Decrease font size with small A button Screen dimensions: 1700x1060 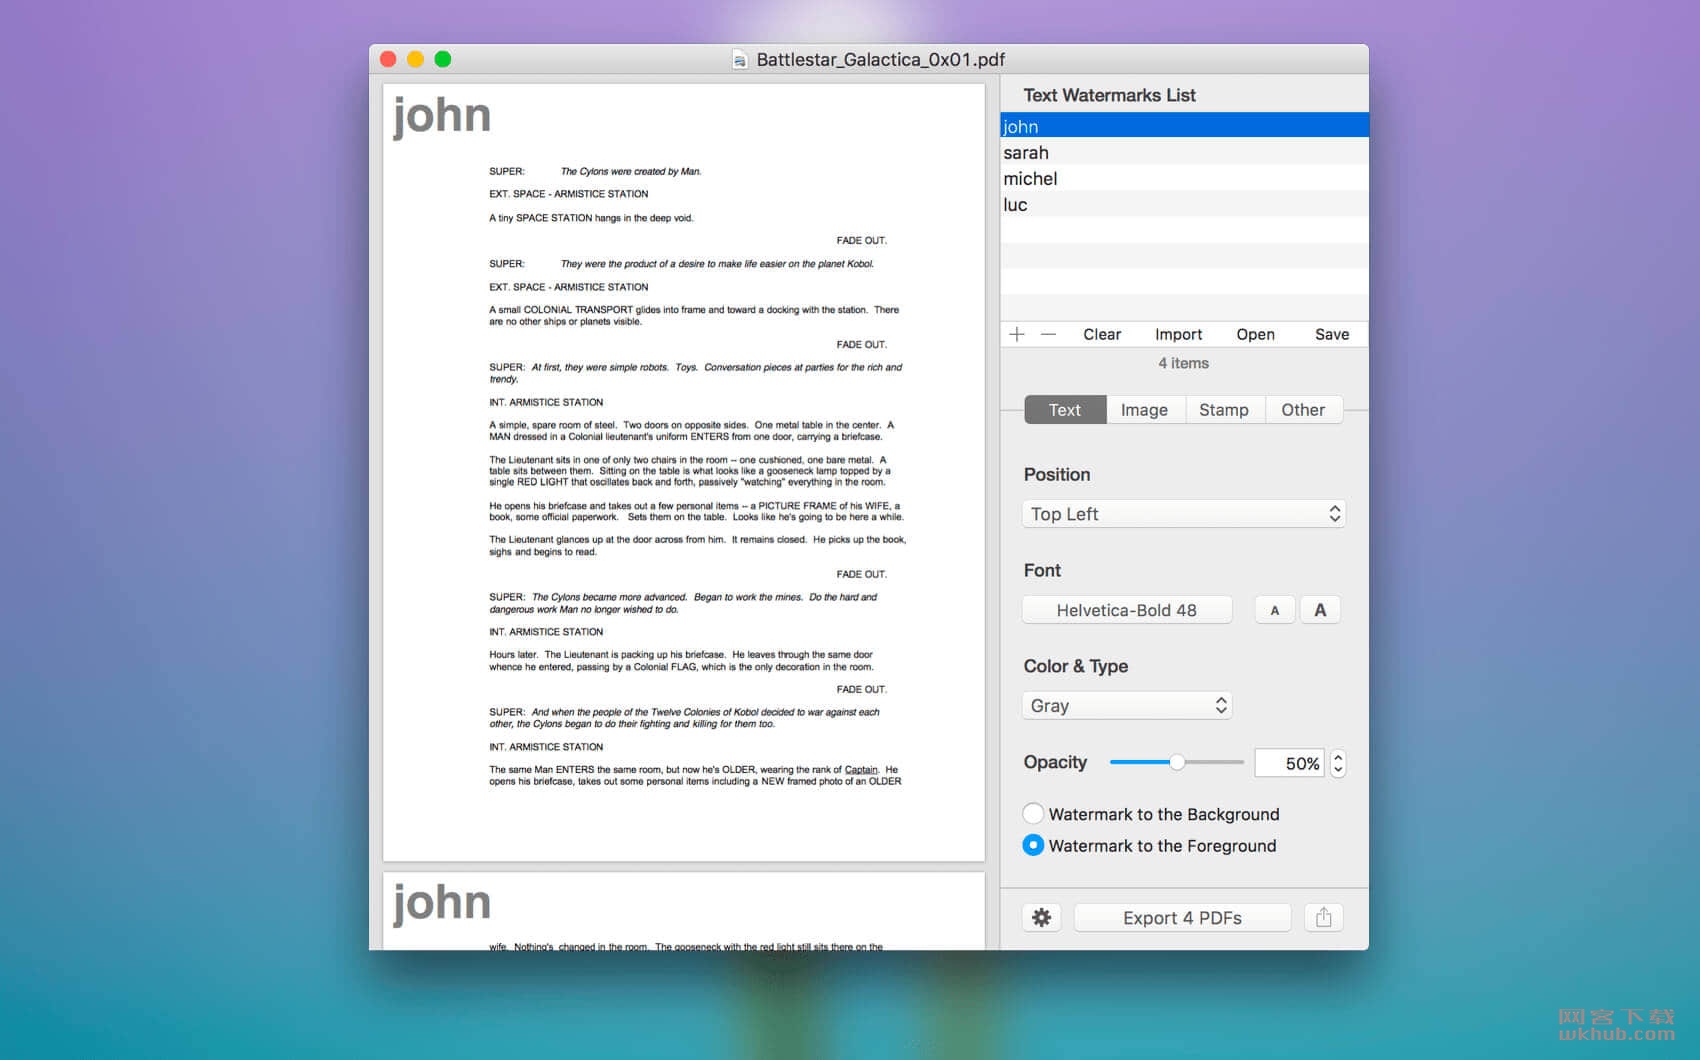coord(1274,610)
